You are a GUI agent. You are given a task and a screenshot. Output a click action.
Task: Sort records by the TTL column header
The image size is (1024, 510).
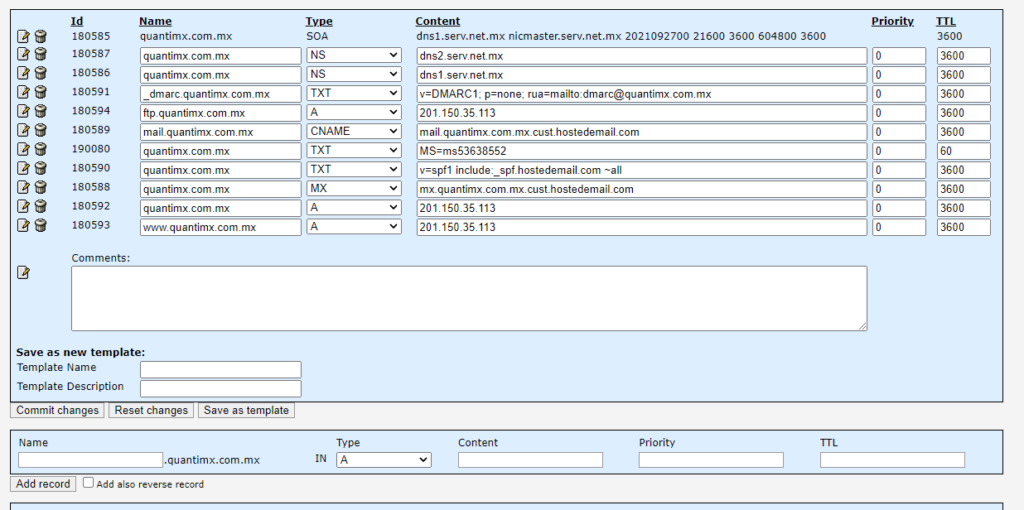tap(945, 21)
